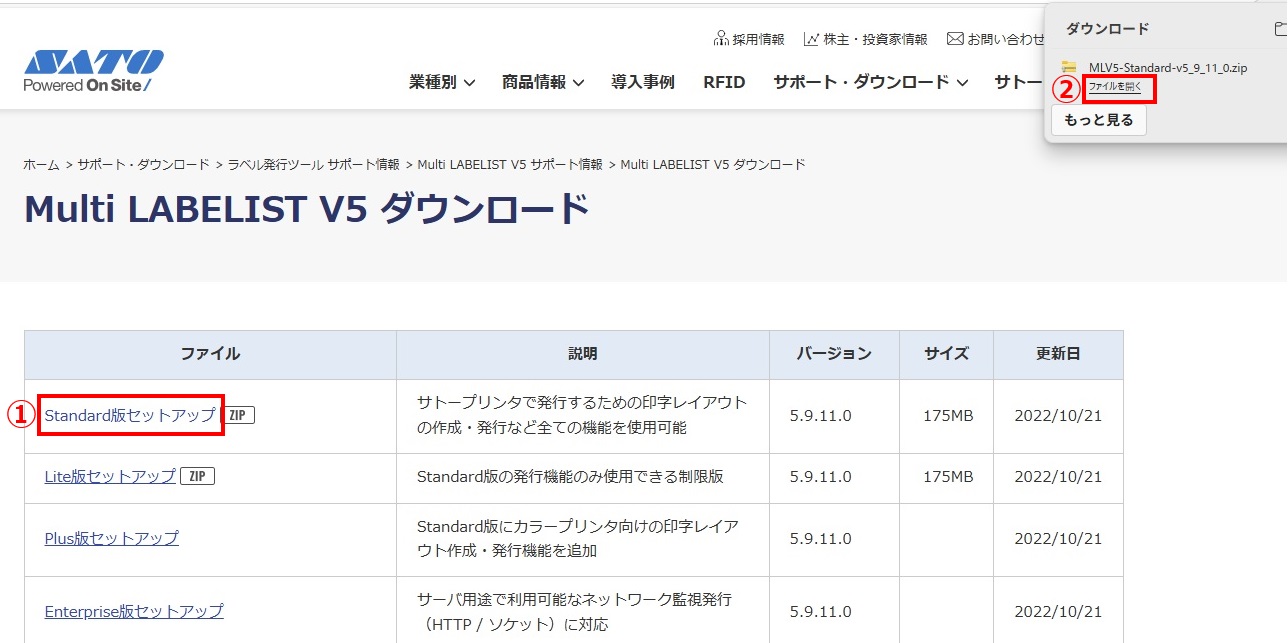Click the ファイル column header
Image resolution: width=1288 pixels, height=643 pixels.
pos(210,354)
